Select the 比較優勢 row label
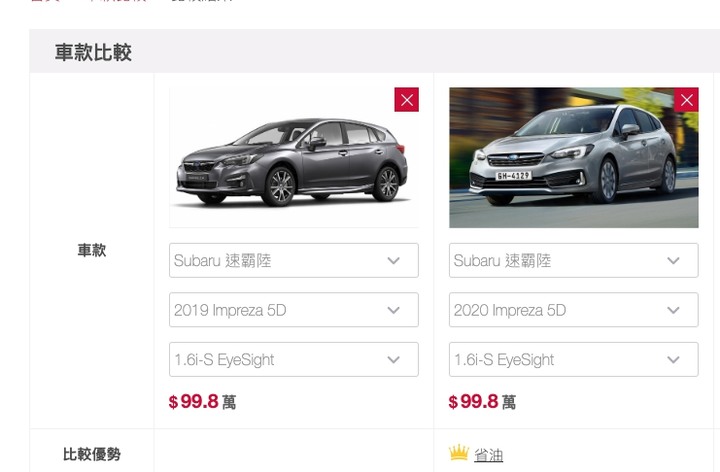The height and width of the screenshot is (472, 720). click(x=92, y=454)
